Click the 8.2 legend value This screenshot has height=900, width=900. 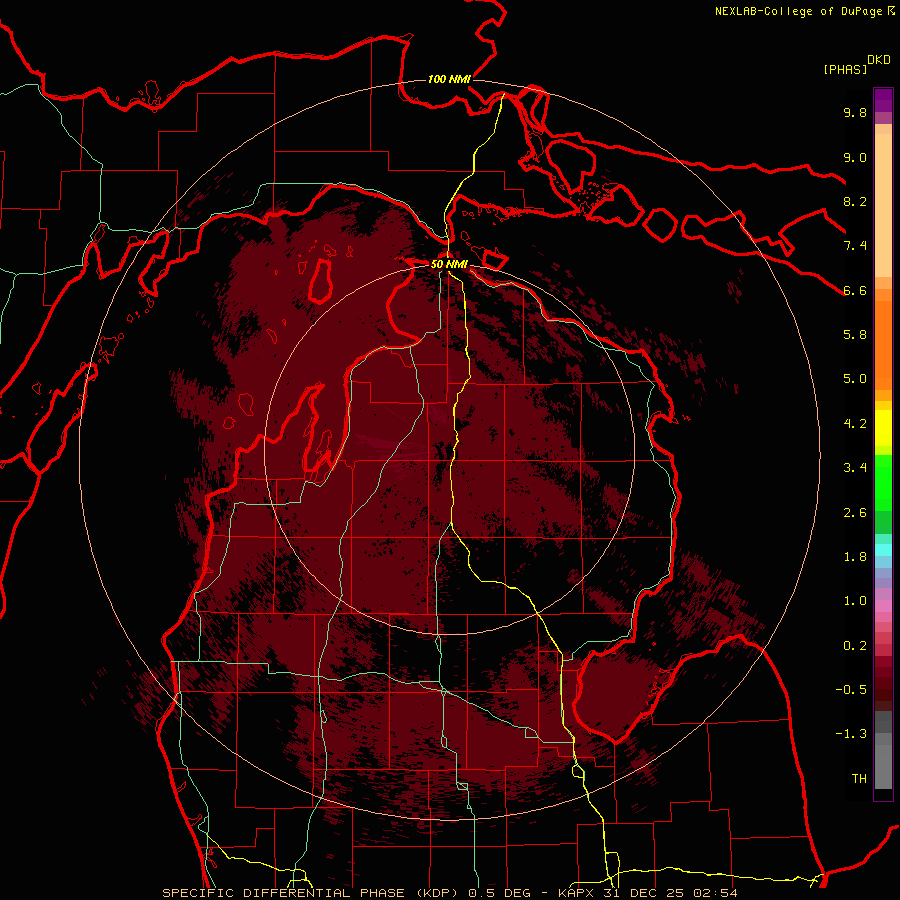point(855,201)
